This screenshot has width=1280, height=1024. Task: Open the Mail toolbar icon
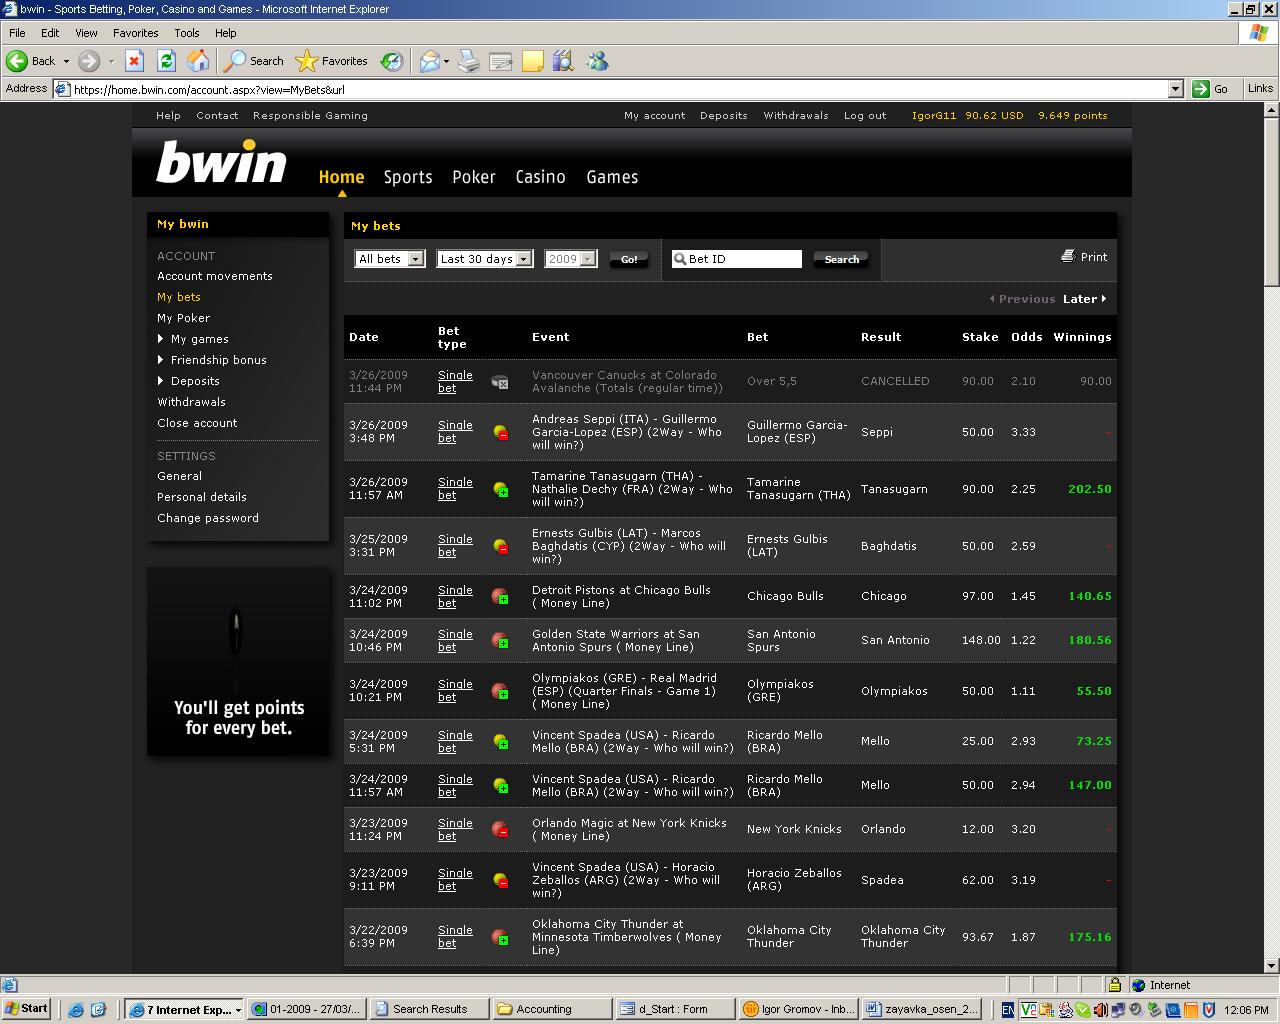click(429, 61)
